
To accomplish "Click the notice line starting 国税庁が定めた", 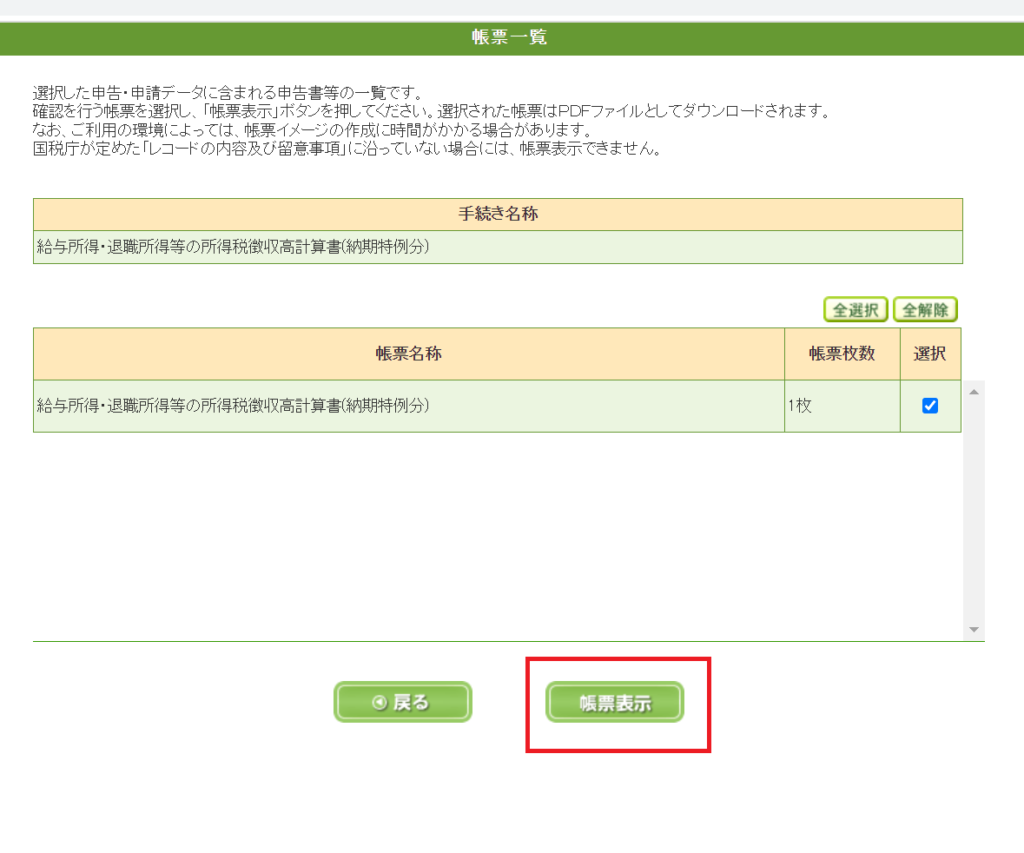I will pyautogui.click(x=346, y=150).
